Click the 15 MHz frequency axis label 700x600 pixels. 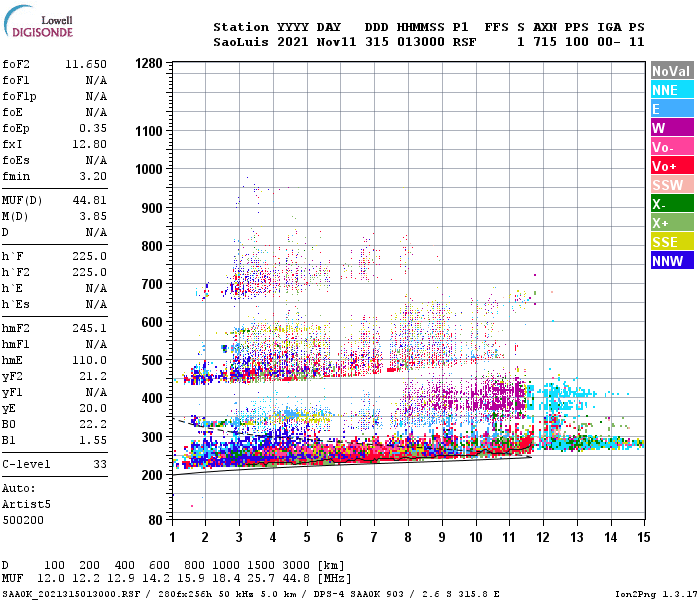click(644, 537)
